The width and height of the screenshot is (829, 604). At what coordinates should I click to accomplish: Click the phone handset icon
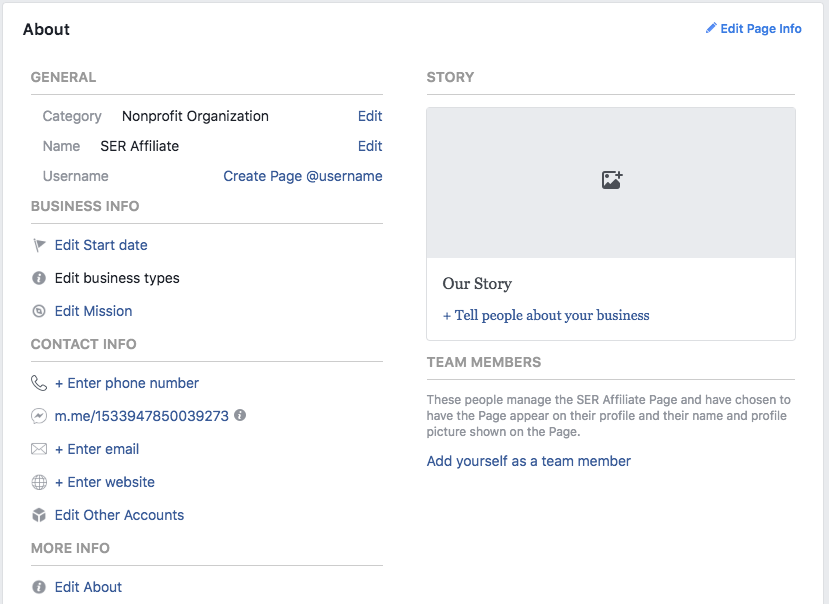pos(39,383)
